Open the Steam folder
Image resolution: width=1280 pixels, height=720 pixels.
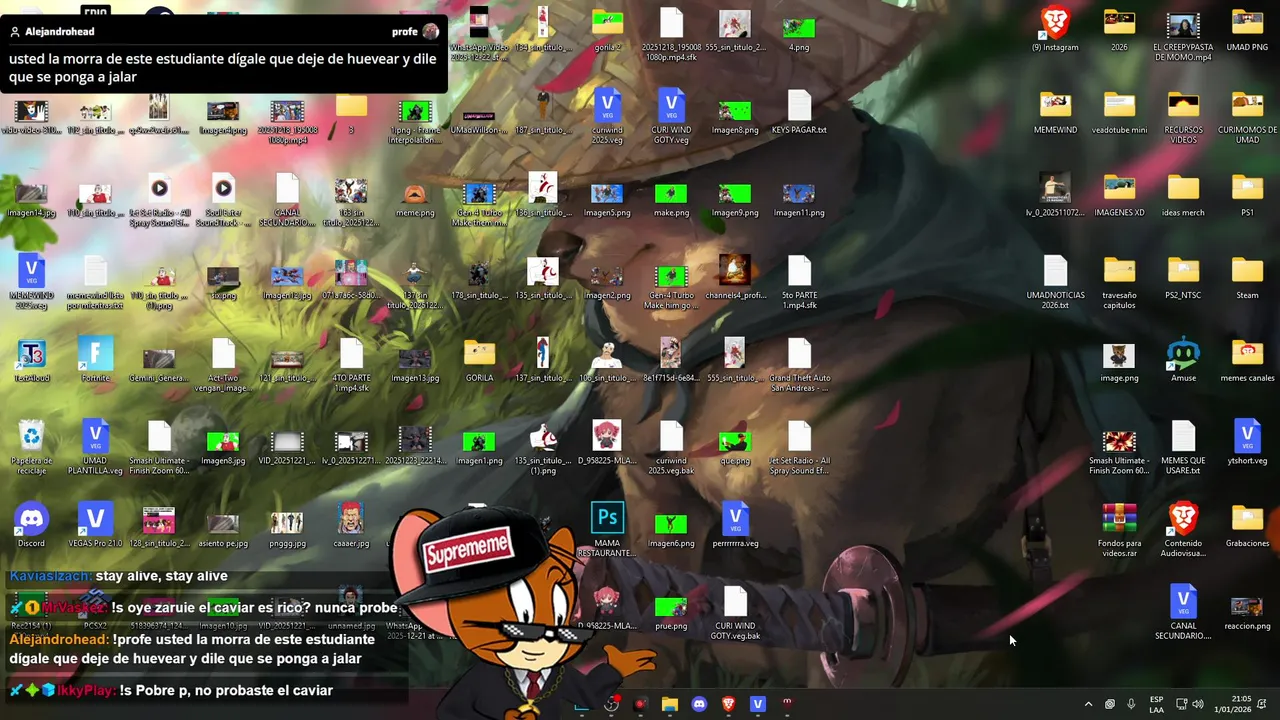(1247, 279)
